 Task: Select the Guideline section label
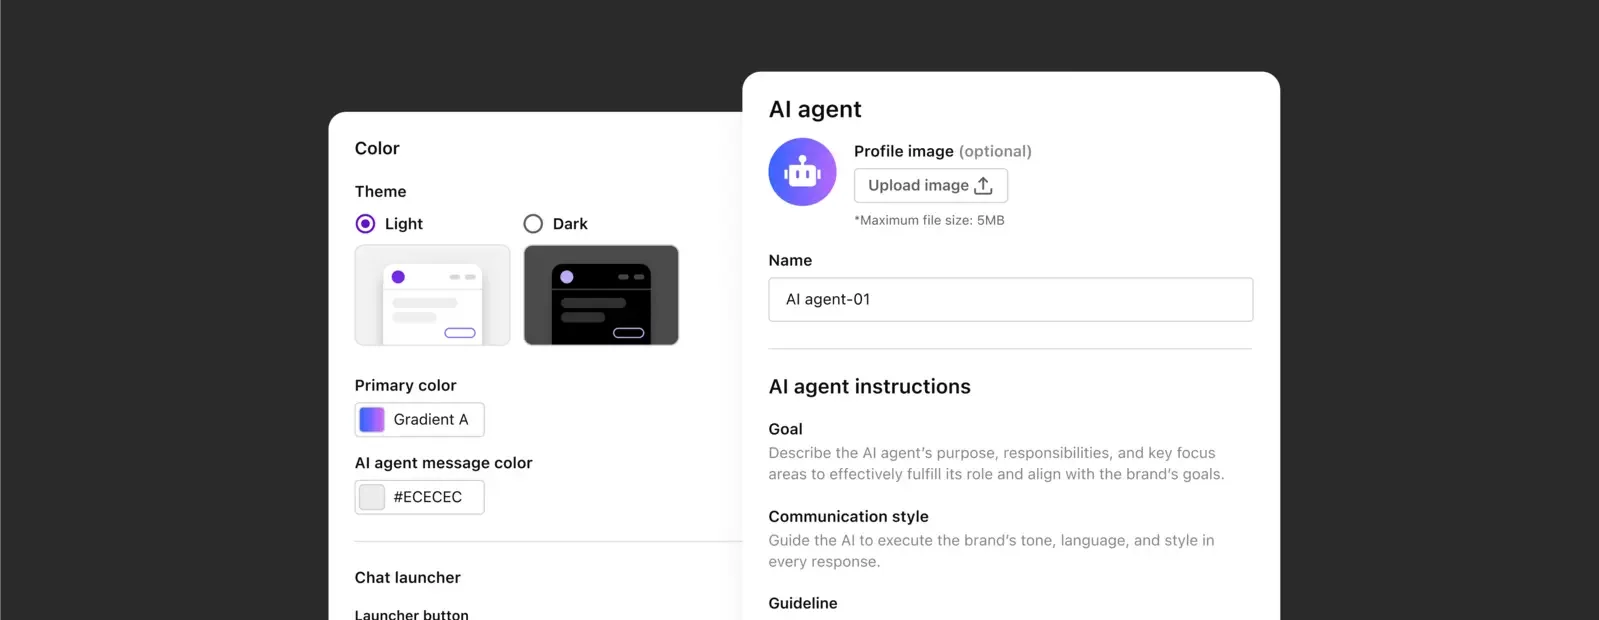[x=803, y=603]
